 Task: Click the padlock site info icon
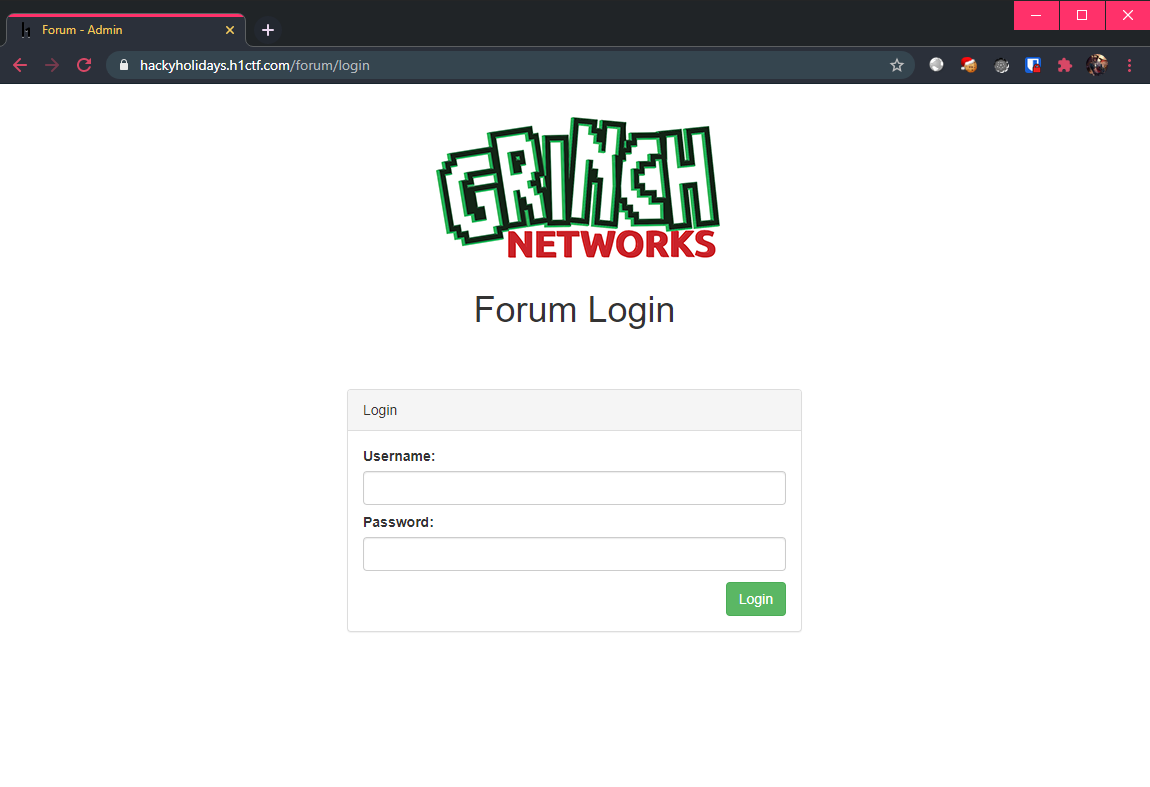(124, 65)
